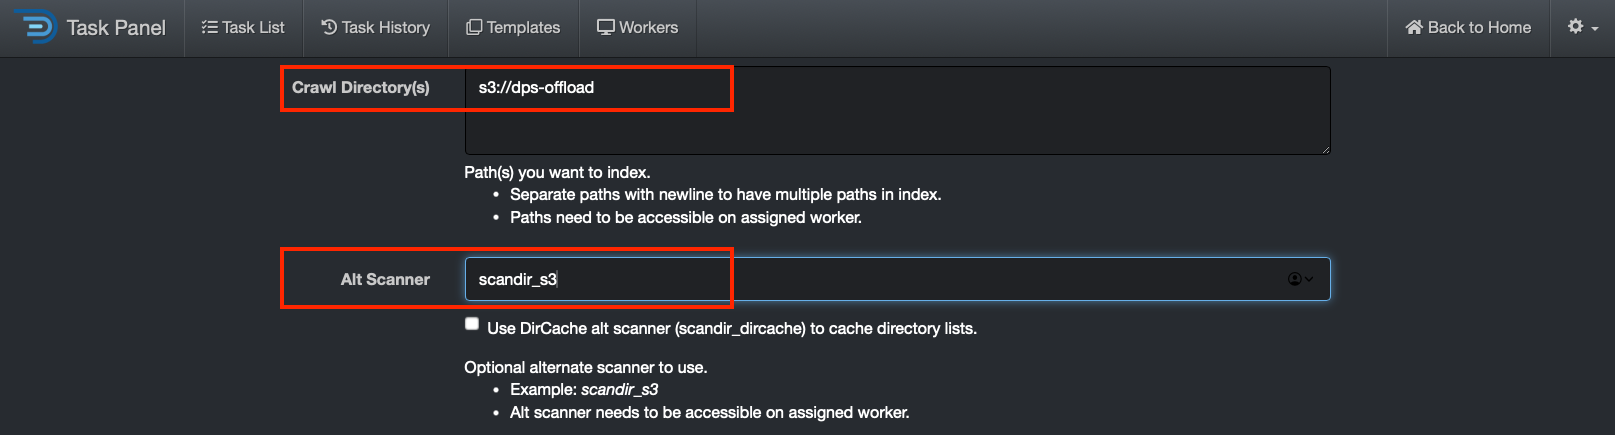Click the Templates clone icon

[x=474, y=27]
